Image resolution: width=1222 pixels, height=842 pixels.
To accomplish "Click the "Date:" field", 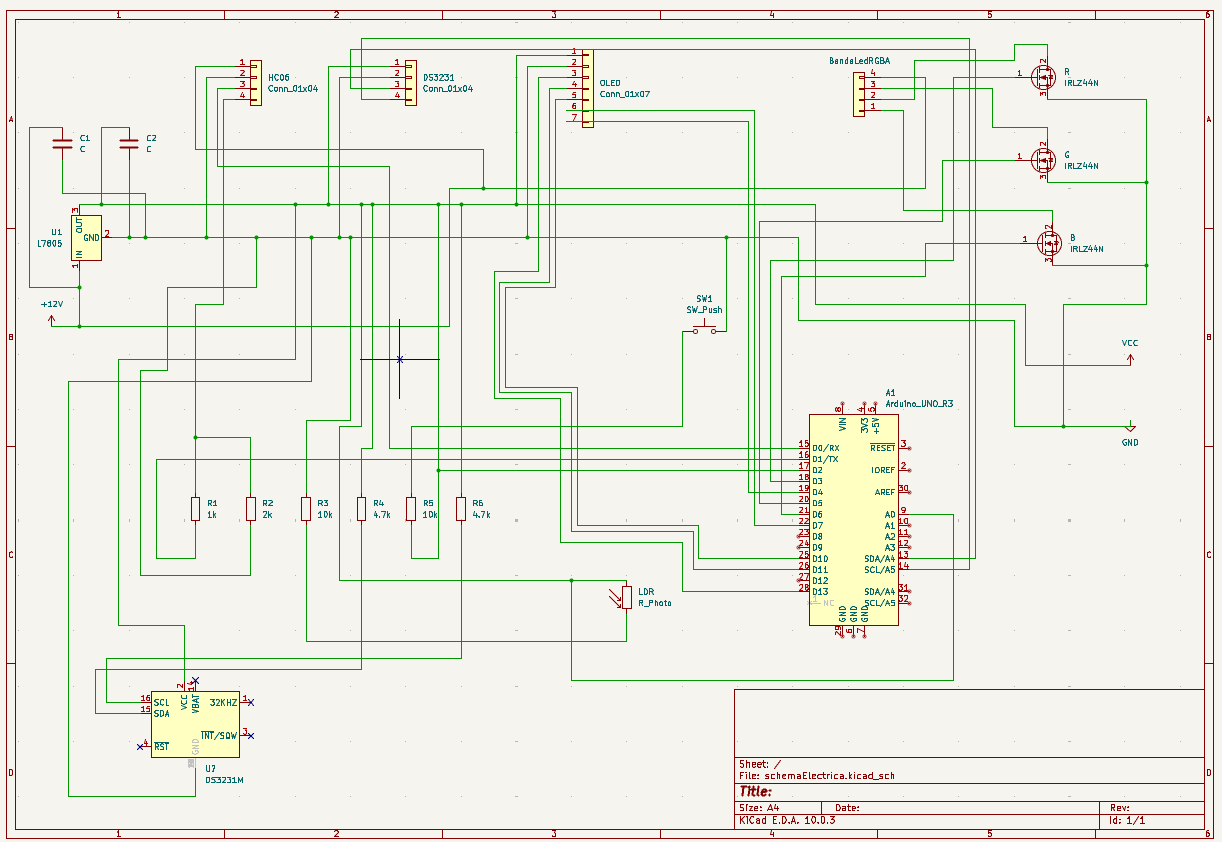I will pos(847,807).
